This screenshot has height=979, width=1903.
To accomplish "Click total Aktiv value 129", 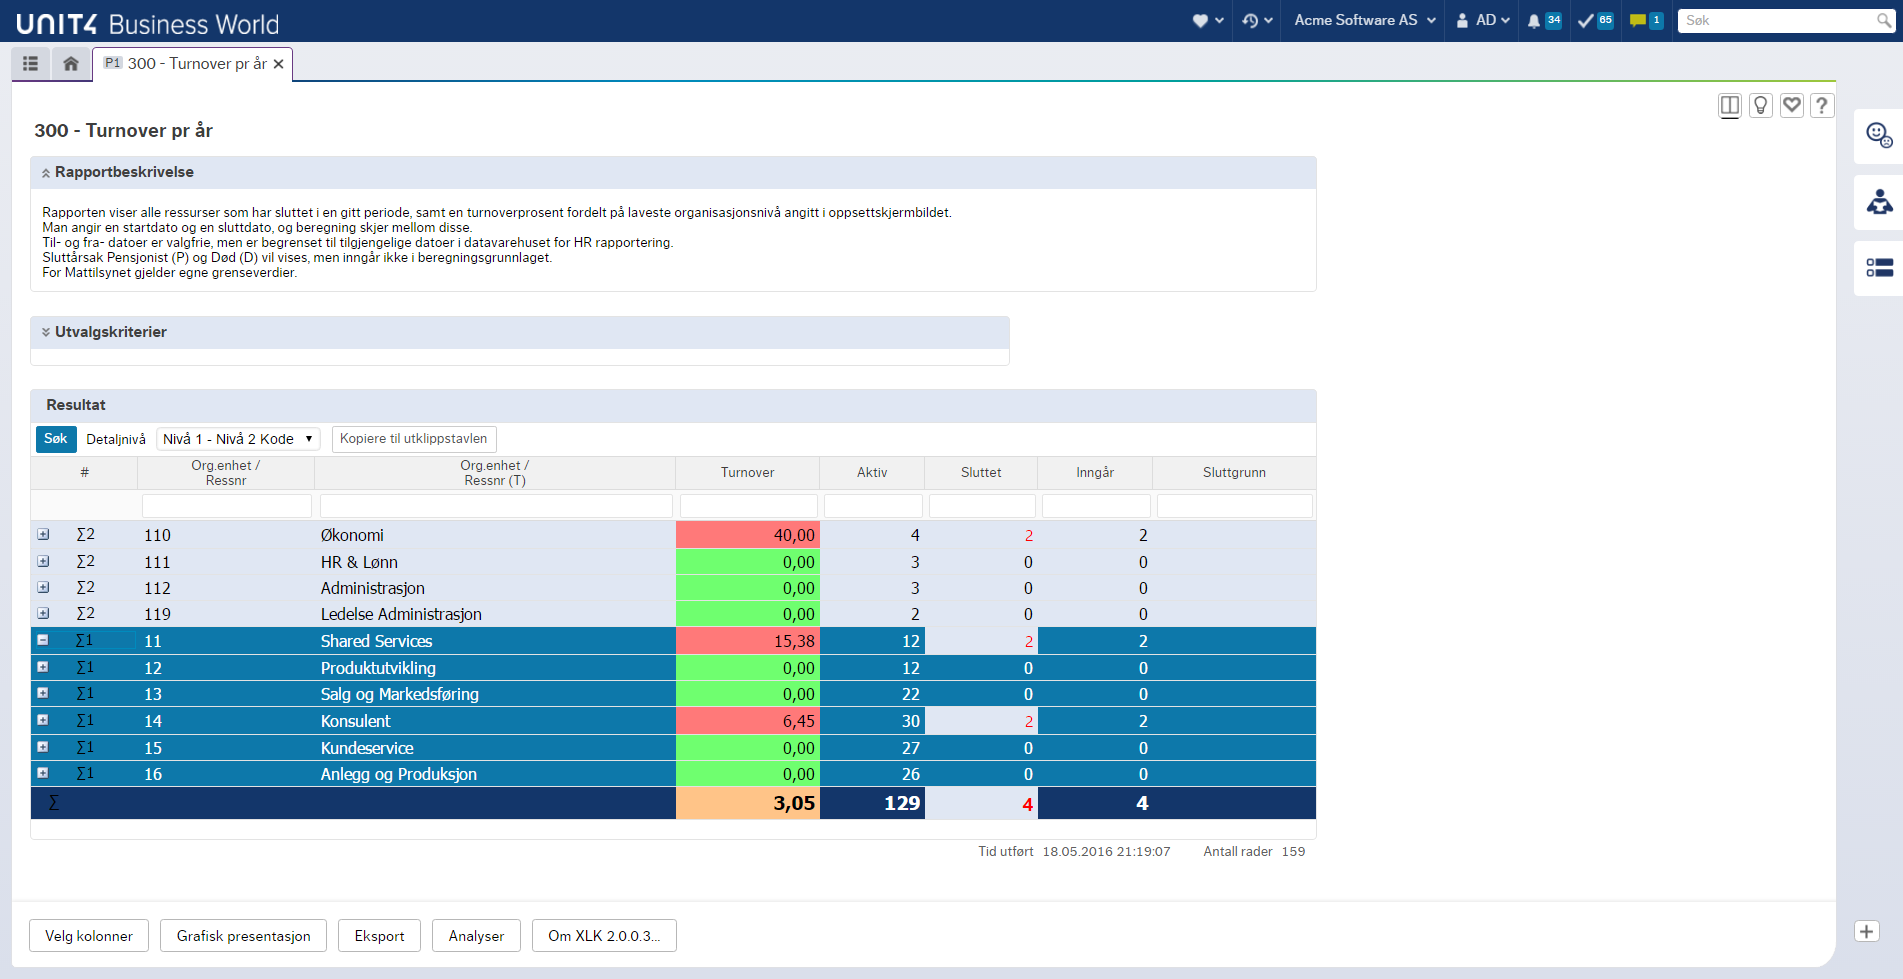I will [x=902, y=803].
